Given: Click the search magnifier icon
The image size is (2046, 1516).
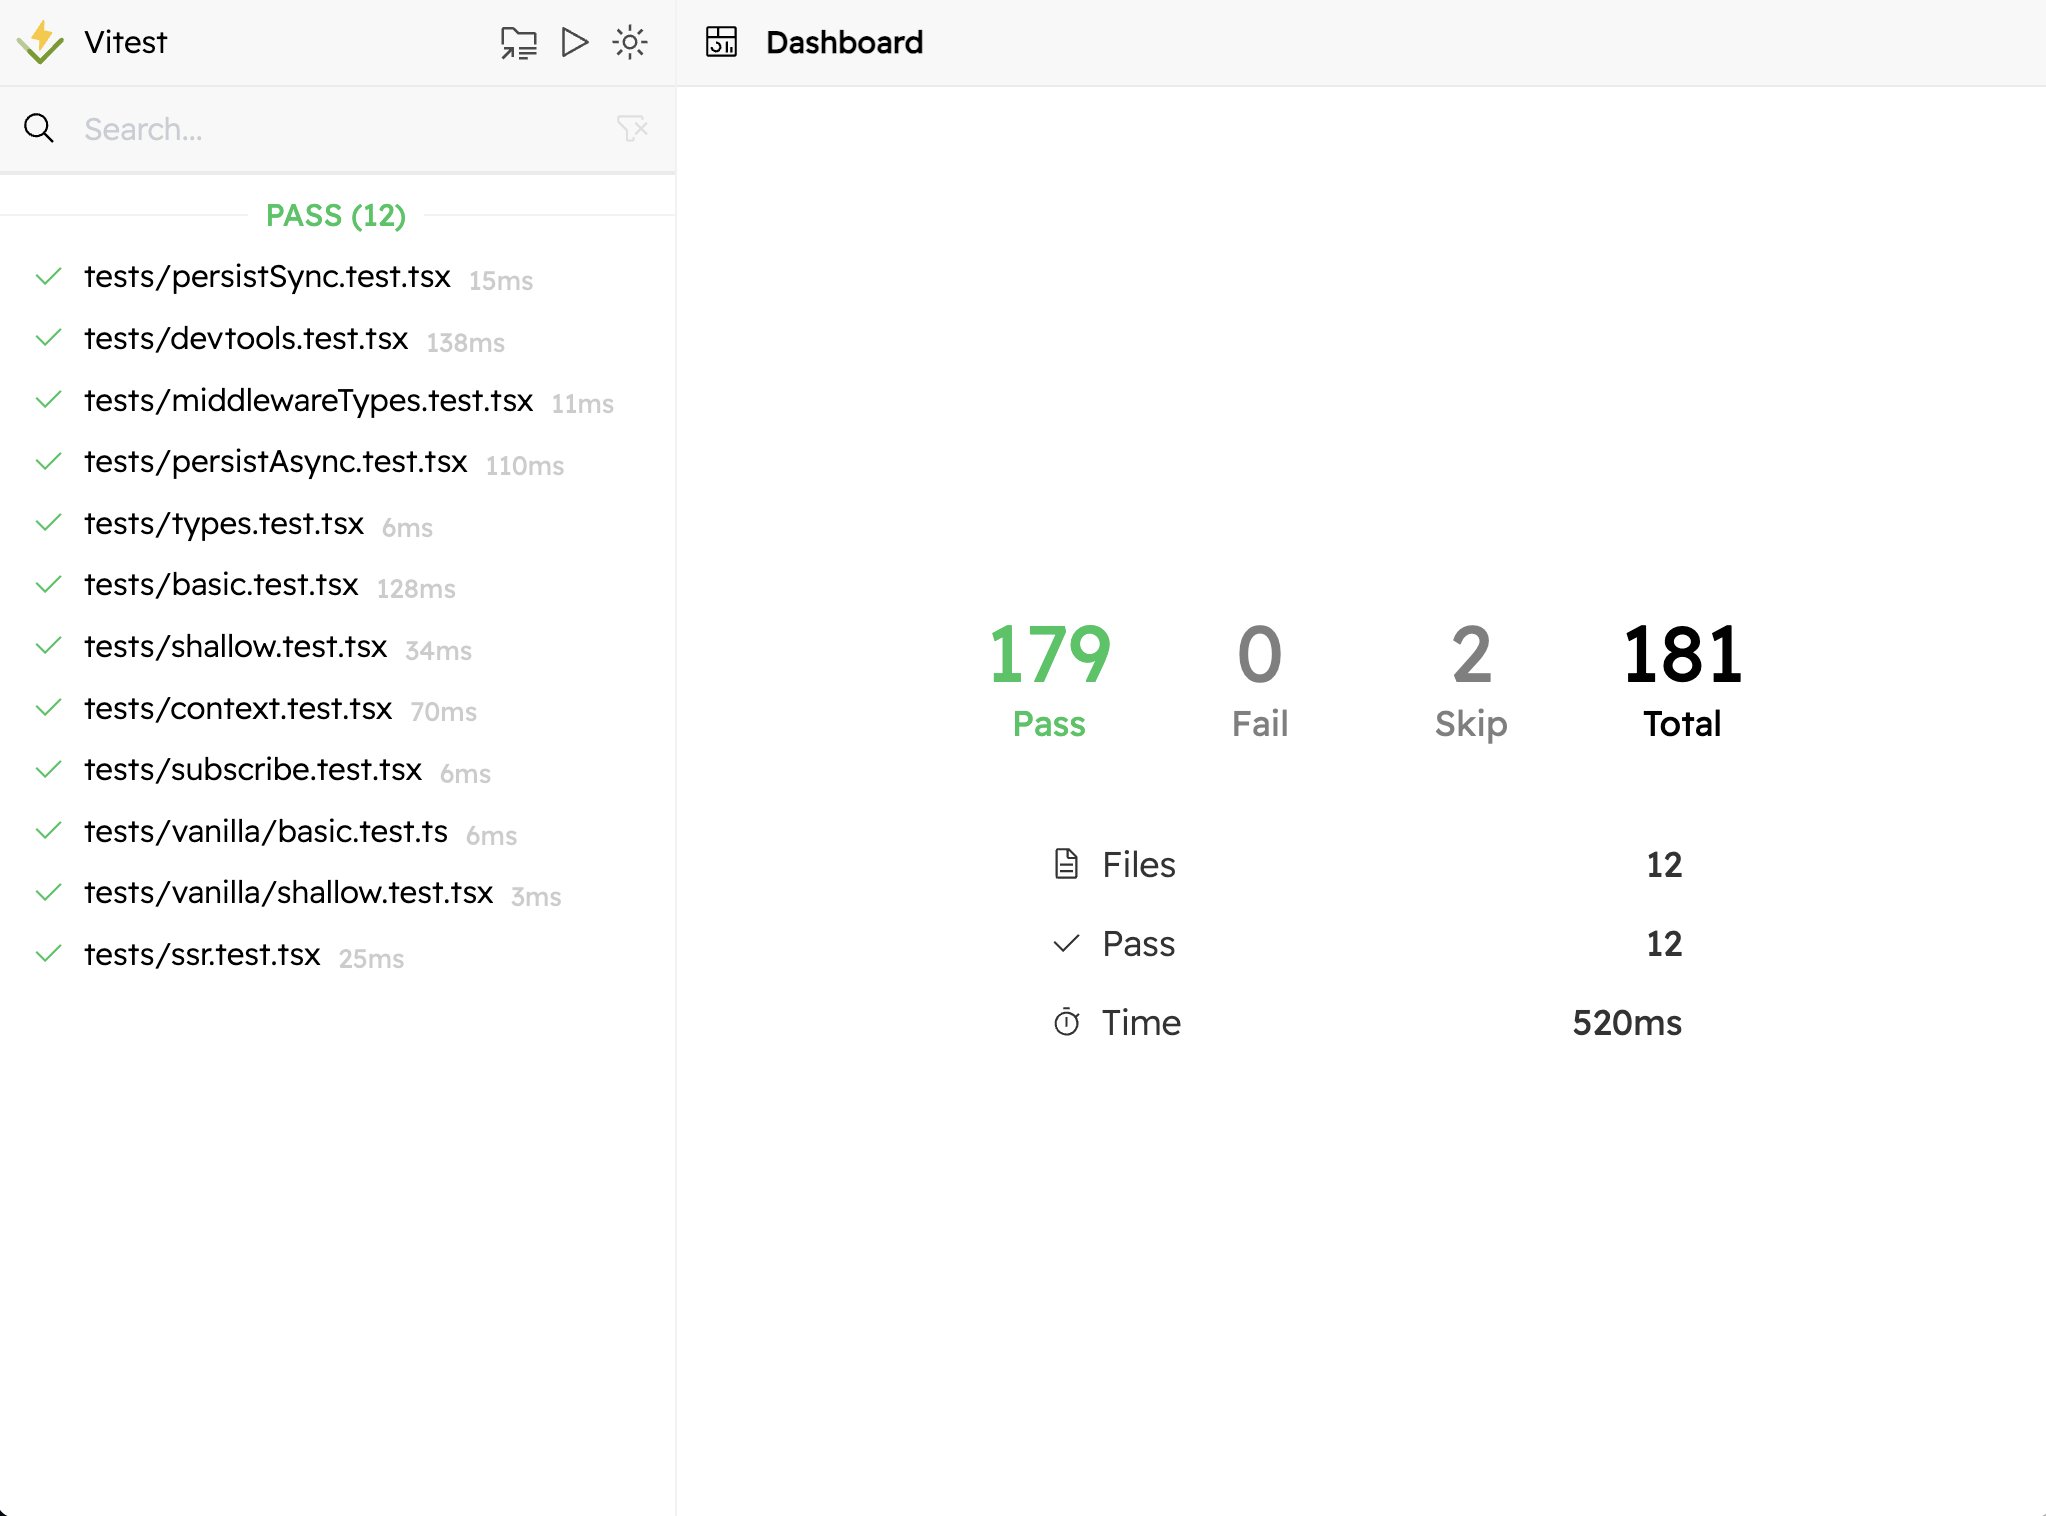Looking at the screenshot, I should (39, 128).
